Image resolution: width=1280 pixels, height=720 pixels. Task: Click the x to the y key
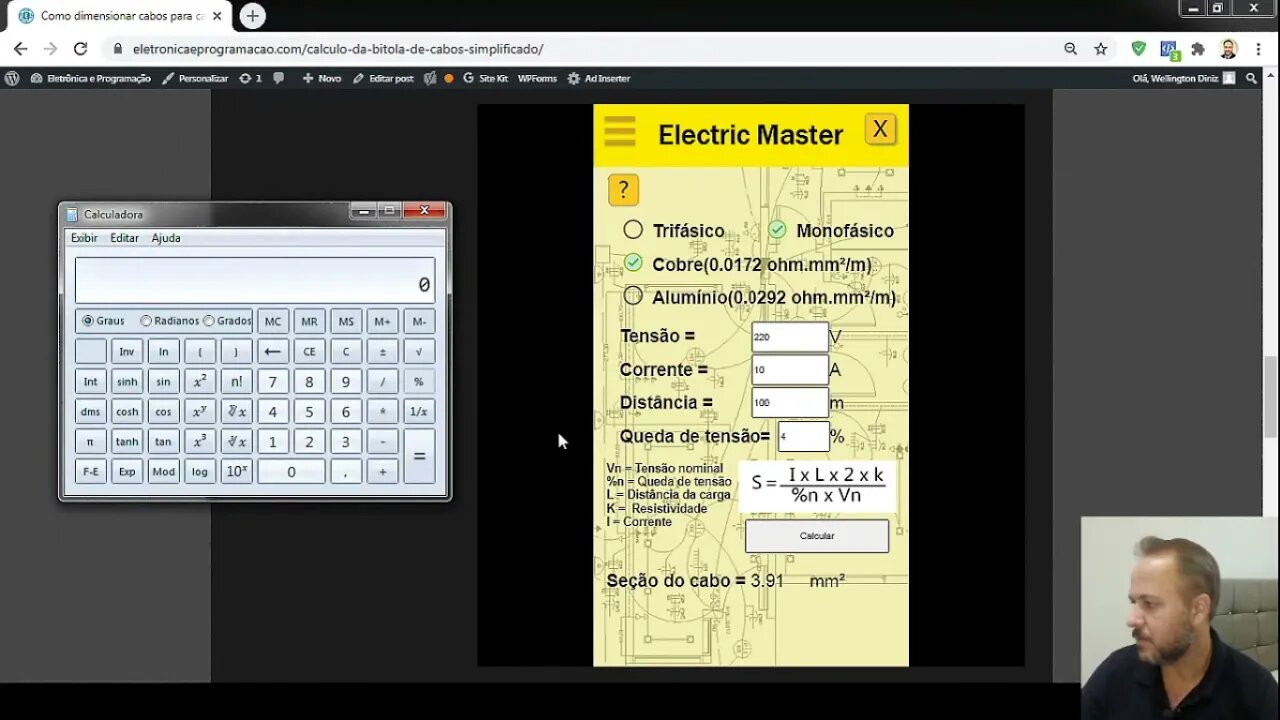(x=199, y=411)
